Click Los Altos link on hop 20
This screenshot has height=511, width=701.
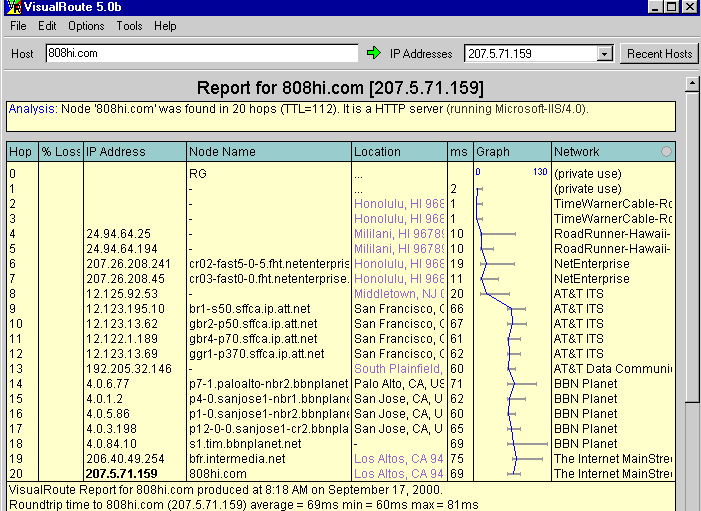tap(399, 474)
